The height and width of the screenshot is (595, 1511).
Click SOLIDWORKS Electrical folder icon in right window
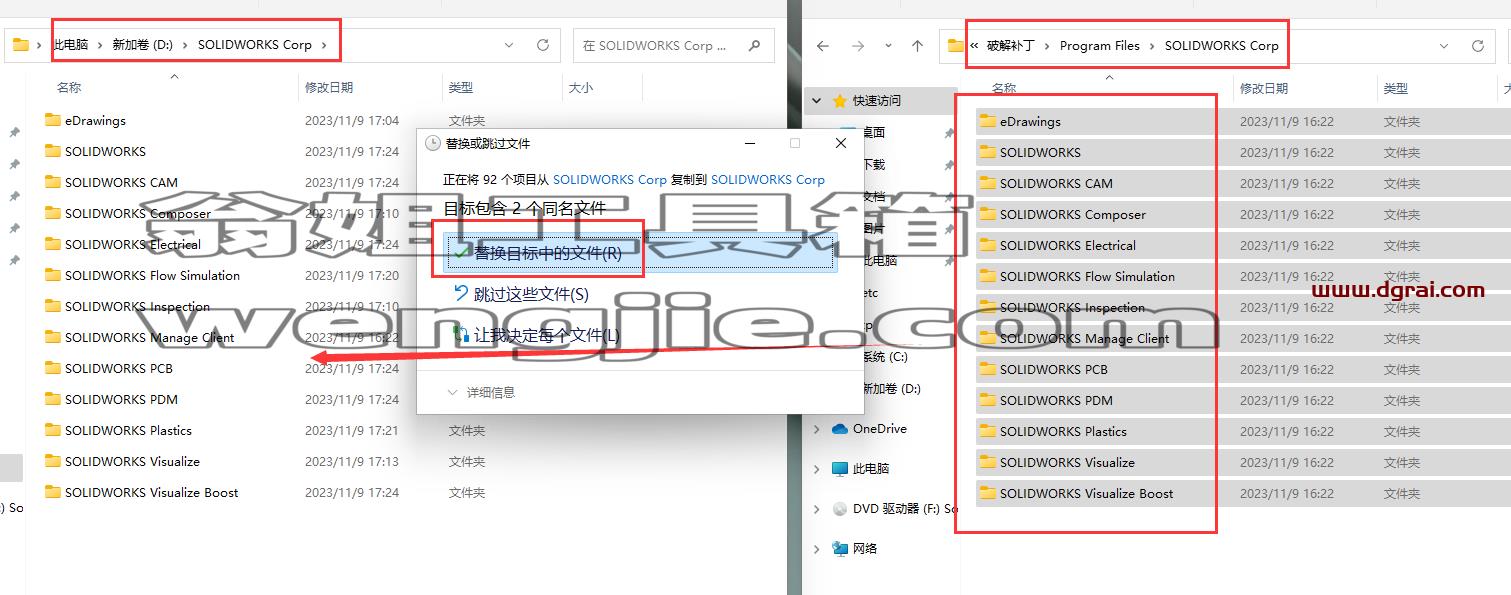coord(988,245)
